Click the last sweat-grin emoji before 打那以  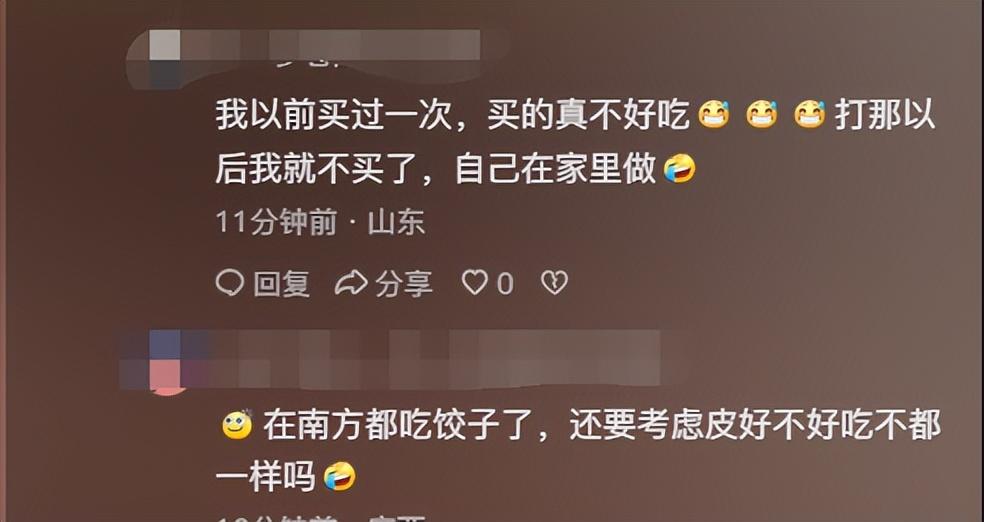(810, 115)
